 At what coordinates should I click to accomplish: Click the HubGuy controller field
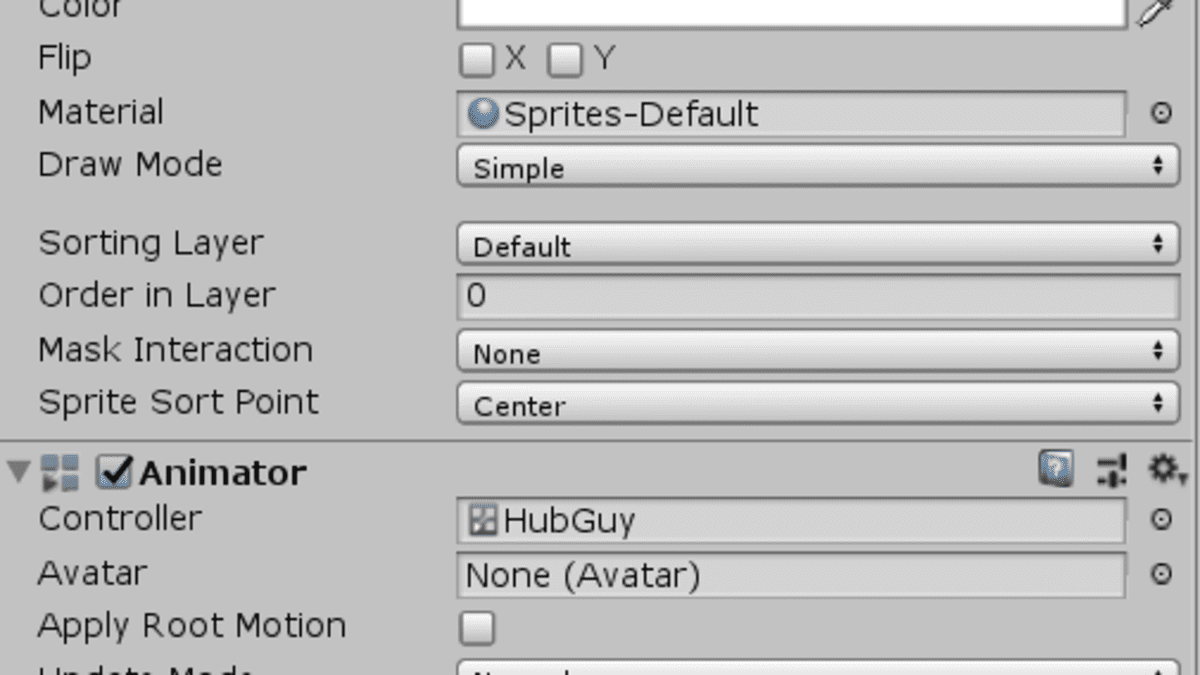[790, 521]
